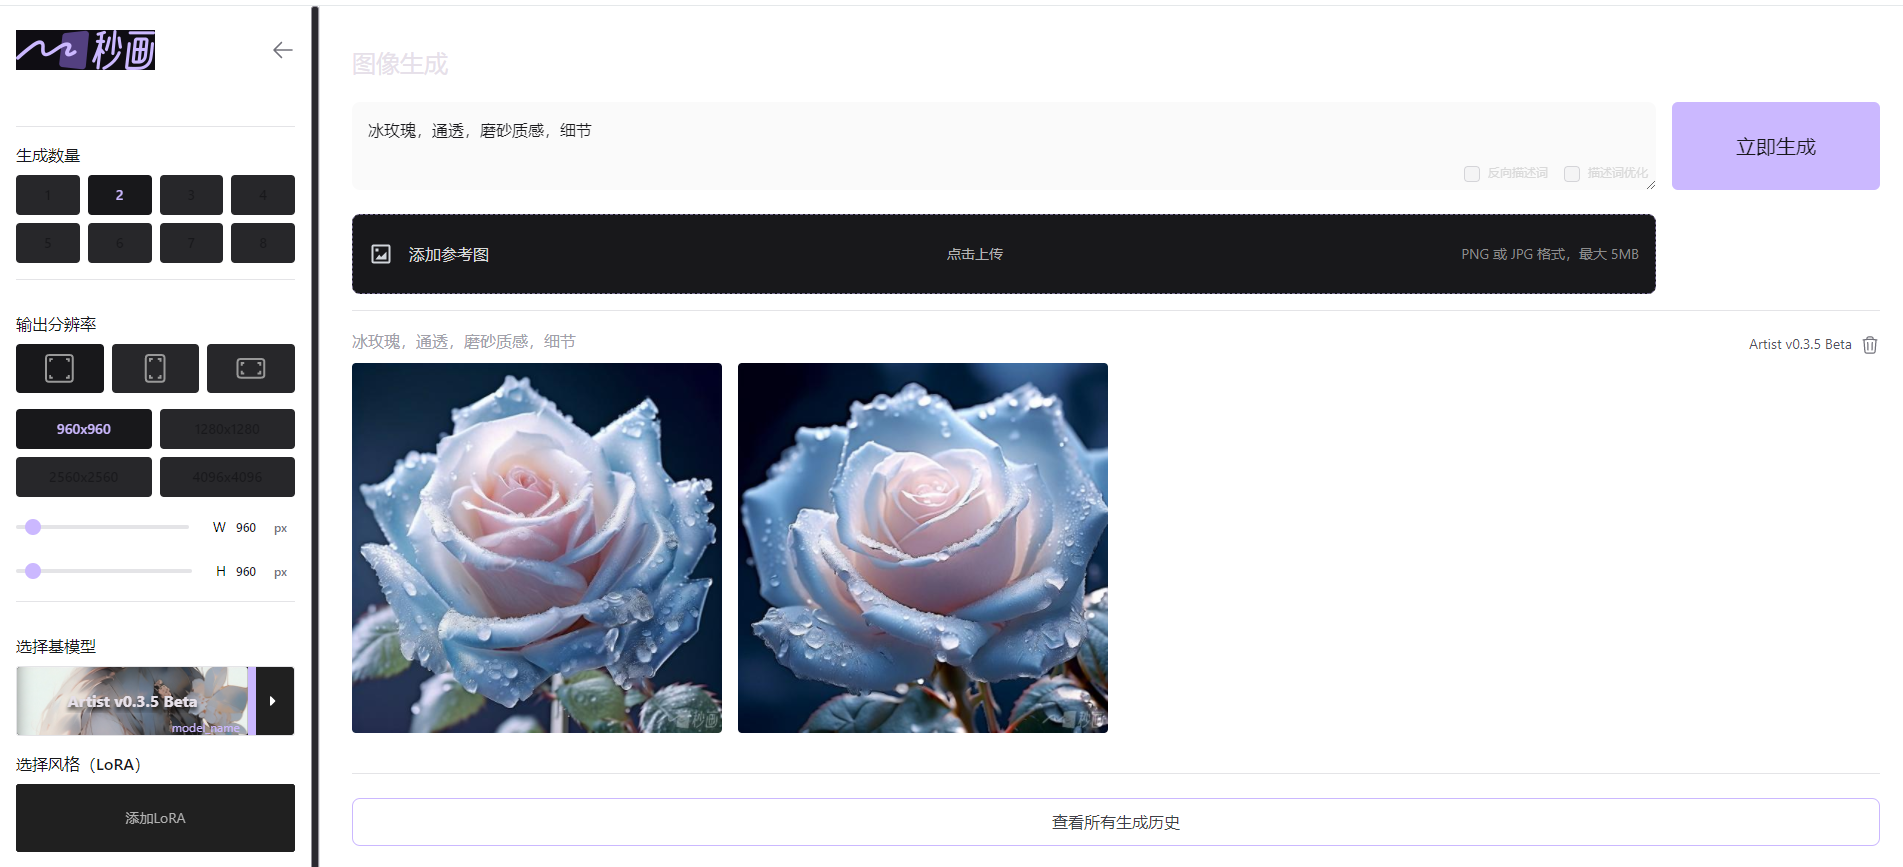Viewport: 1903px width, 867px height.
Task: Click the 秒画 logo
Action: click(x=86, y=50)
